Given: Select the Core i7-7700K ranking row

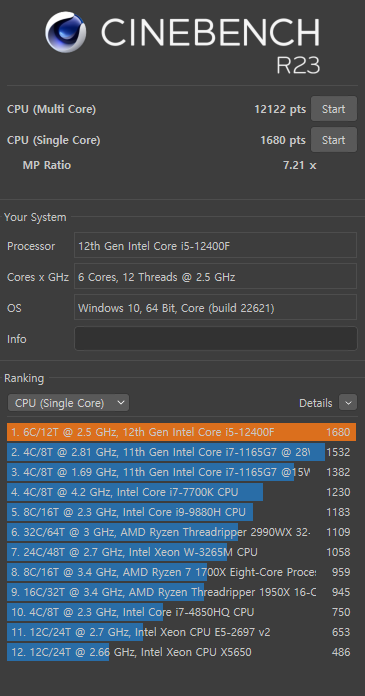Looking at the screenshot, I should (x=181, y=492).
